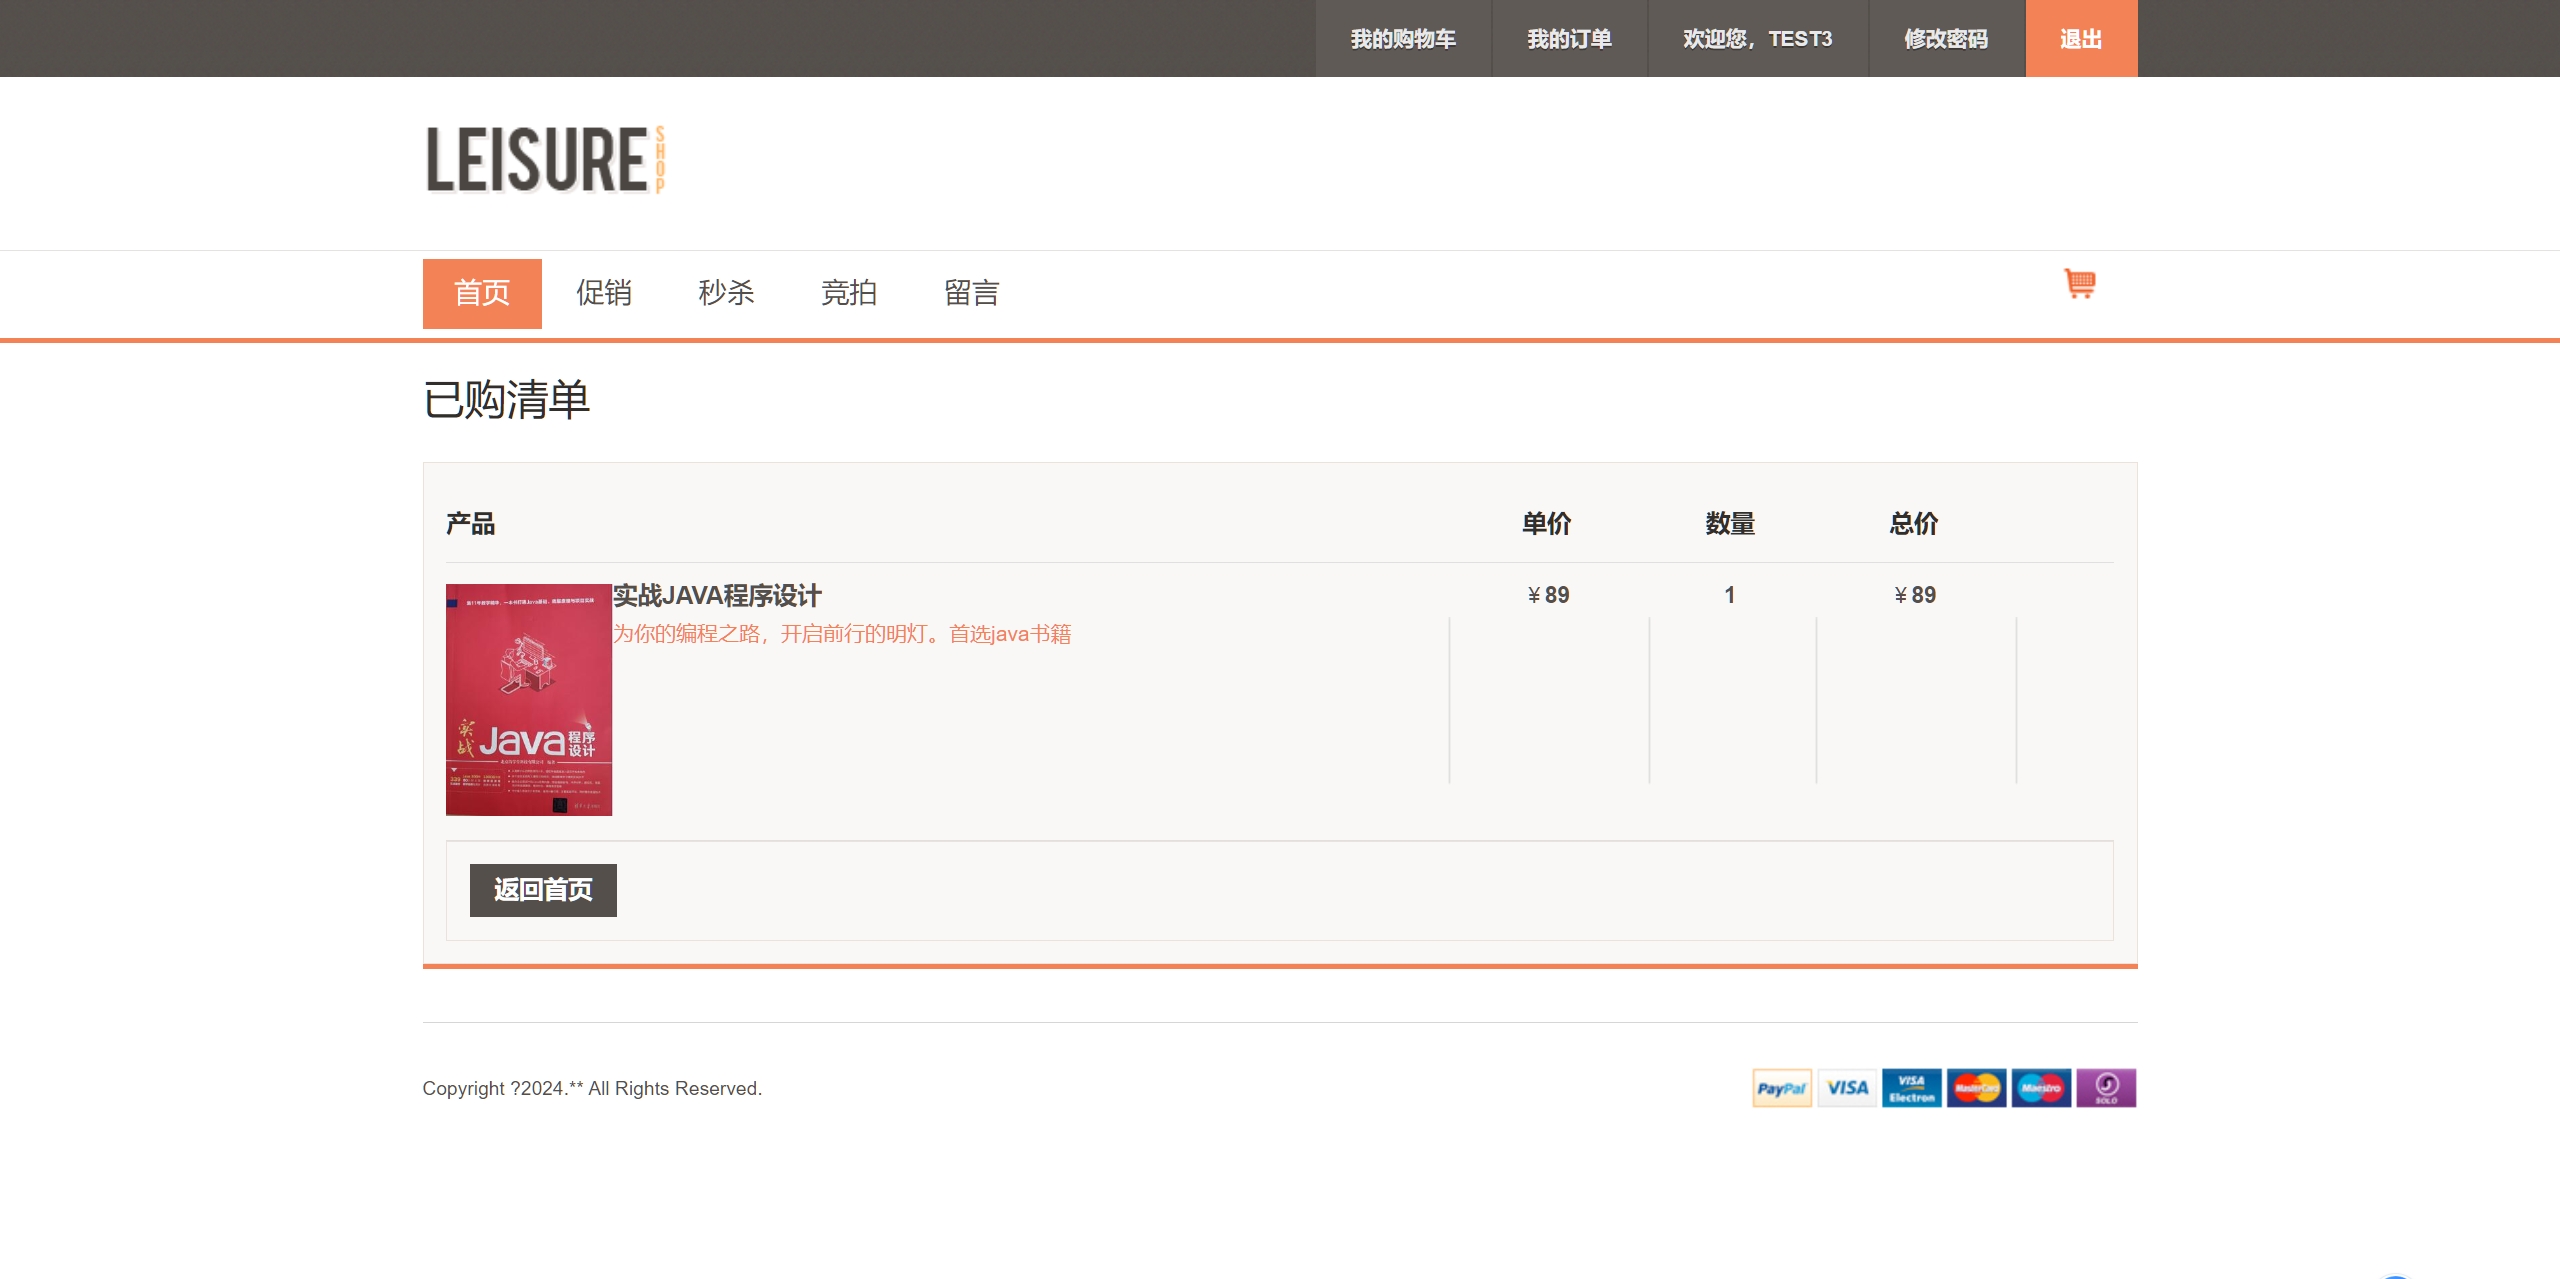Click the Copyright 2024 footer text
Viewport: 2560px width, 1279px height.
[592, 1088]
